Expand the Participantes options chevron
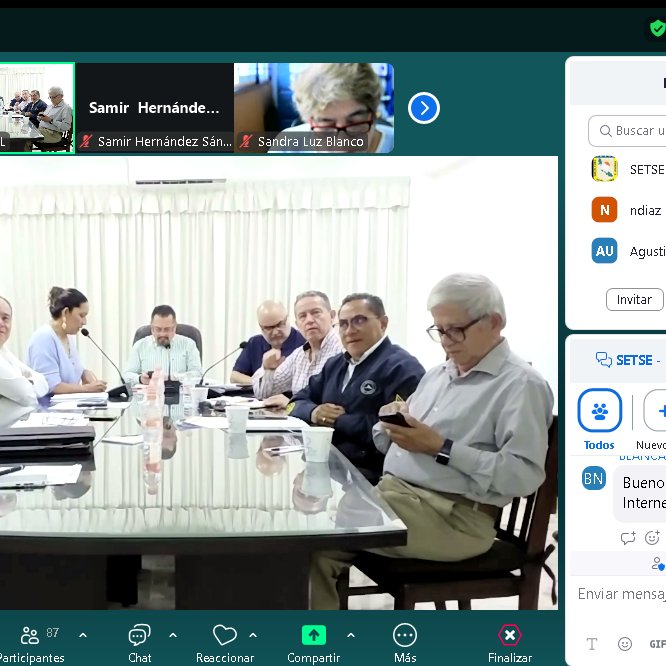This screenshot has width=666, height=666. coord(83,635)
